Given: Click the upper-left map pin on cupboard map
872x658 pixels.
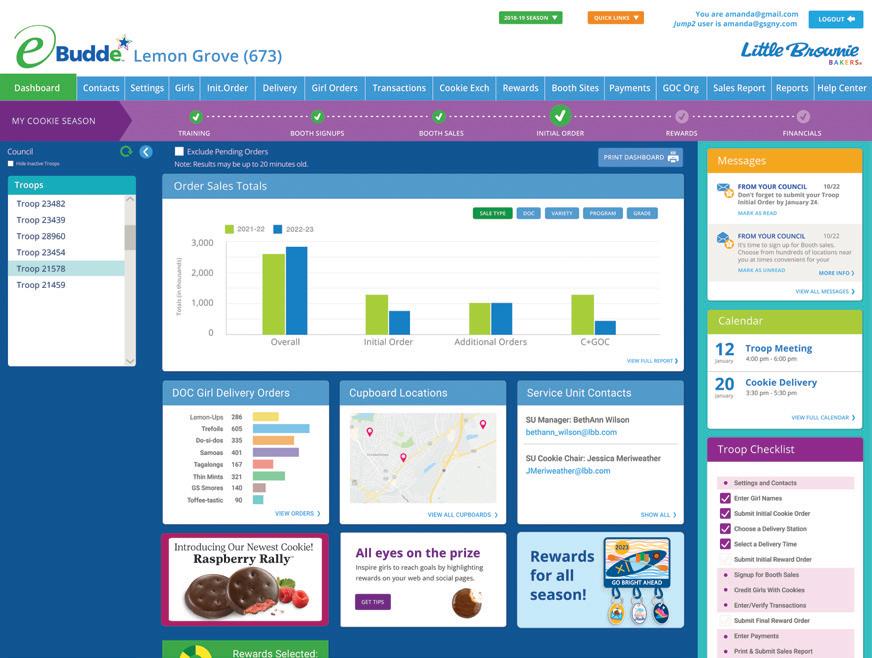Looking at the screenshot, I should pos(369,432).
